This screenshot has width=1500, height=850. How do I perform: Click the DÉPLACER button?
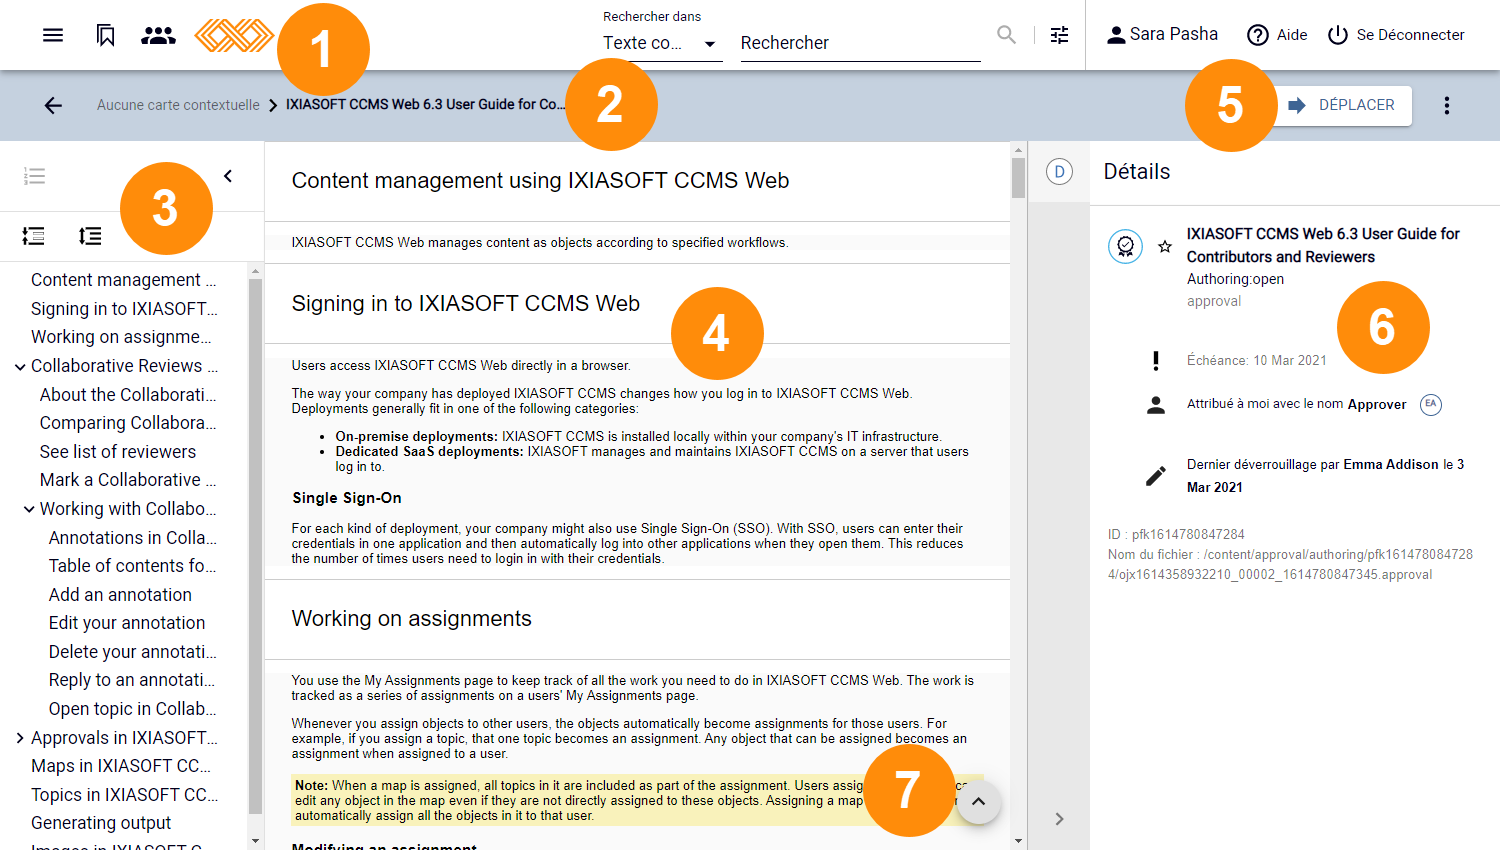(x=1343, y=105)
